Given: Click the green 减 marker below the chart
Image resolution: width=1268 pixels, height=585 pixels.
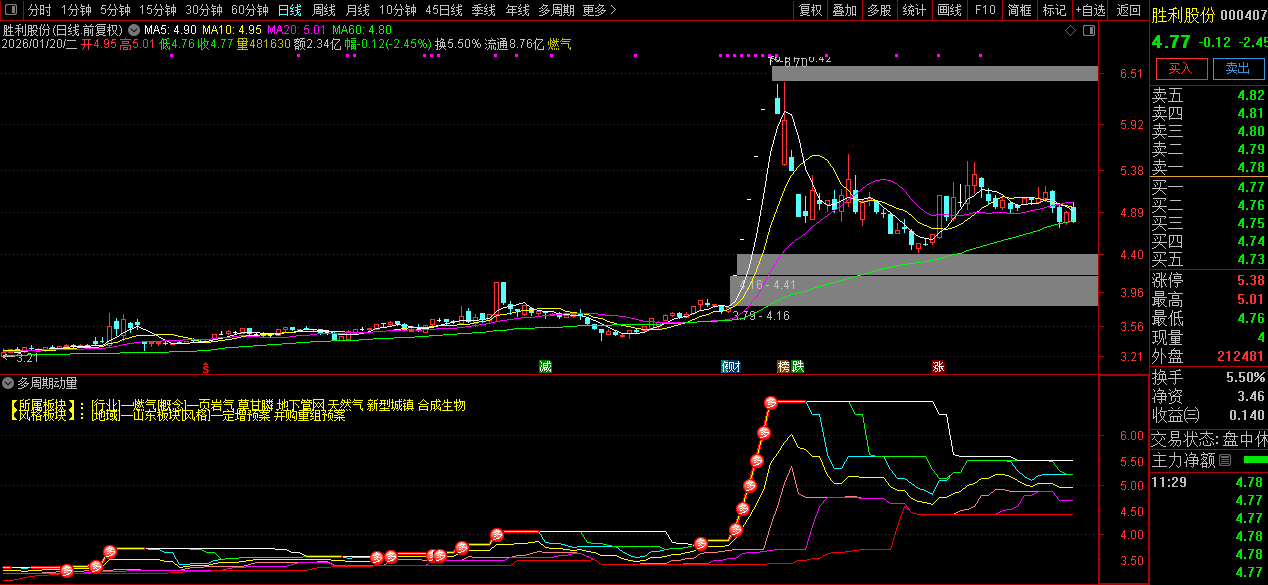Looking at the screenshot, I should (x=545, y=367).
